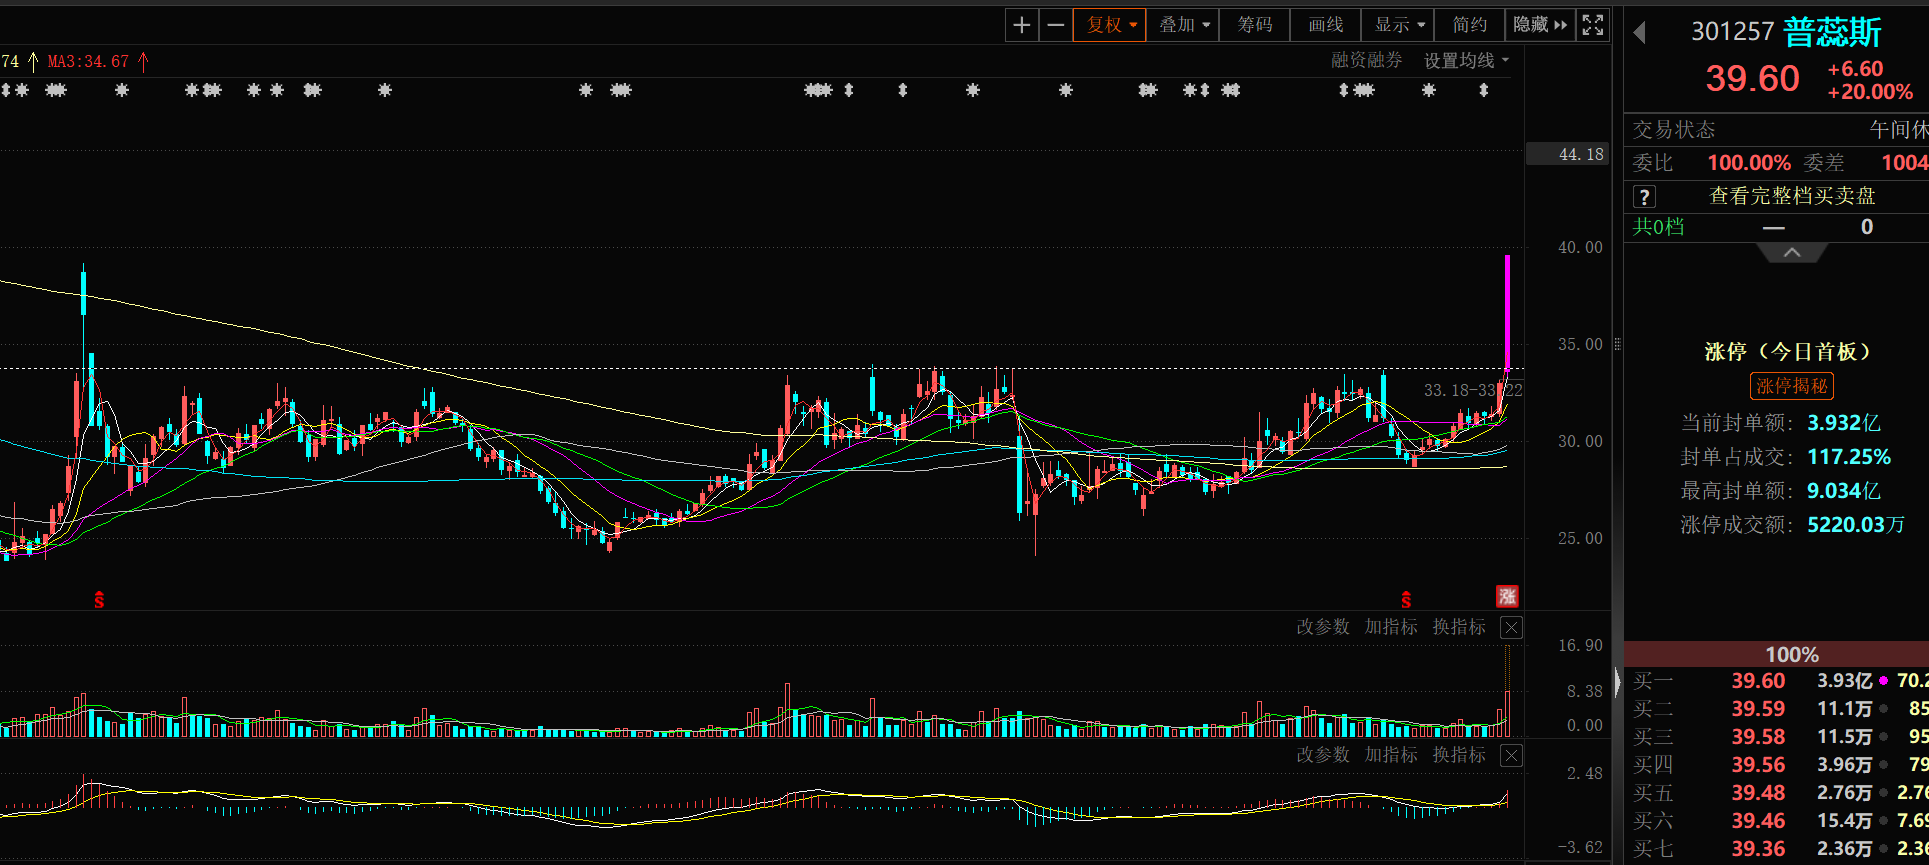Viewport: 1929px width, 865px height.
Task: Click the red 100% bid ratio bar
Action: pyautogui.click(x=1776, y=655)
